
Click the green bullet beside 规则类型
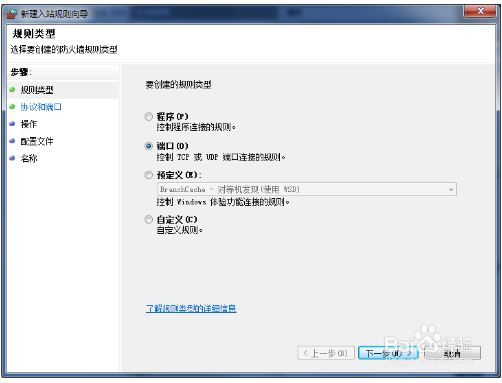click(12, 90)
